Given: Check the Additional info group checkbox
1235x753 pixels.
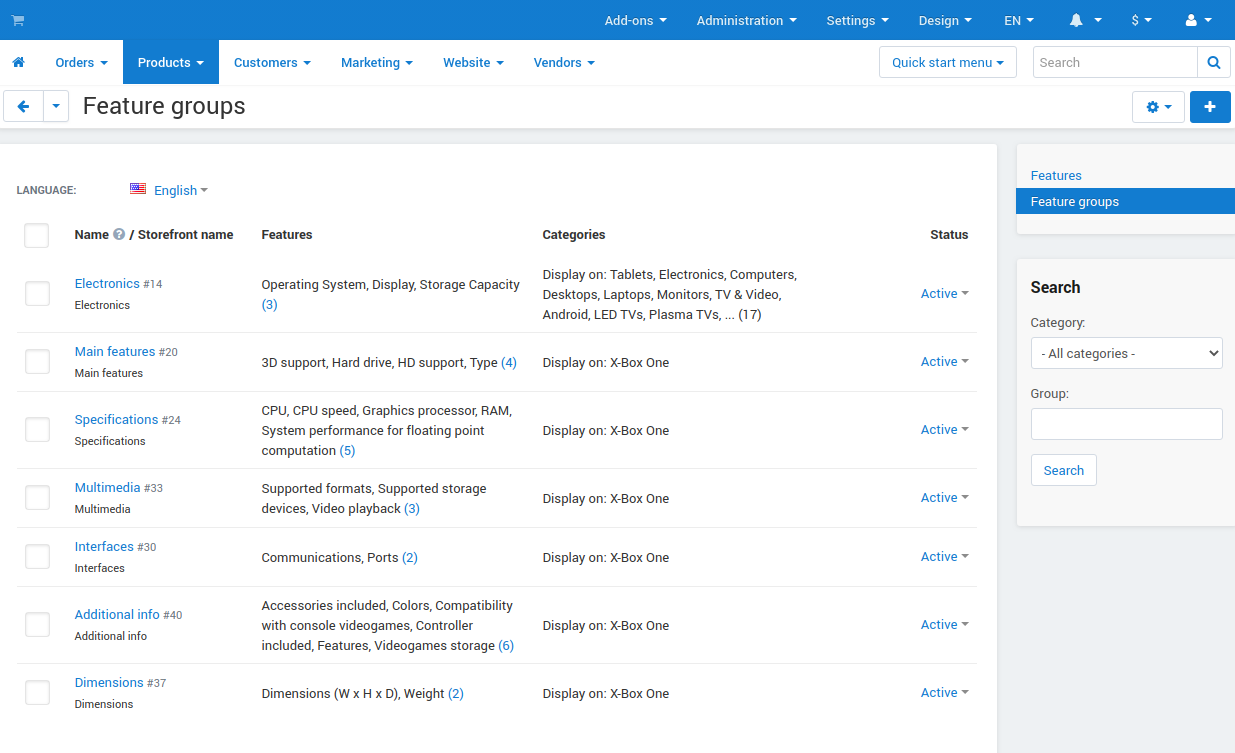Looking at the screenshot, I should pos(37,624).
